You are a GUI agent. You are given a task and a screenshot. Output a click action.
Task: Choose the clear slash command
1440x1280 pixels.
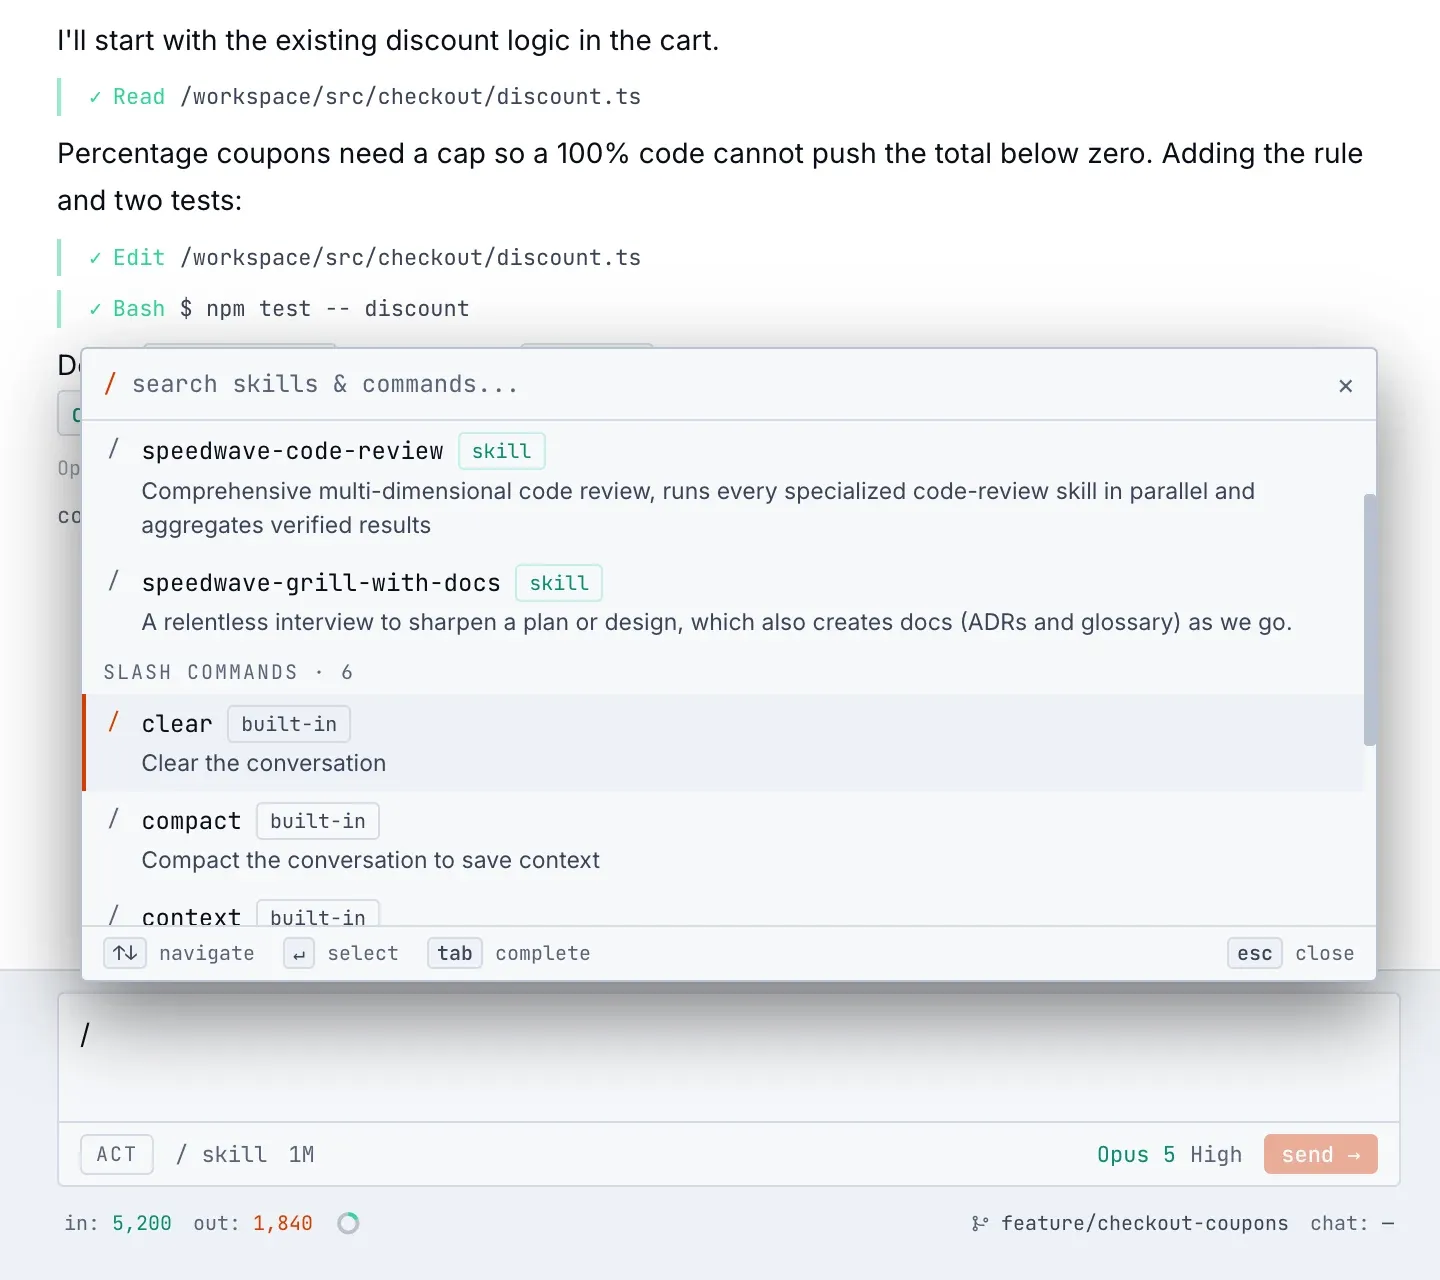point(723,743)
